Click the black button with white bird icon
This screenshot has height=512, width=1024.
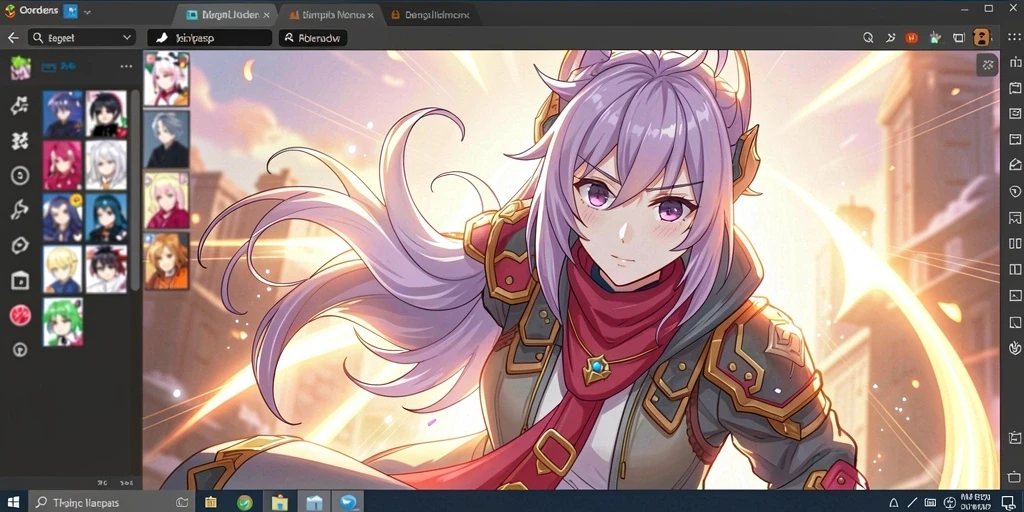click(x=209, y=38)
